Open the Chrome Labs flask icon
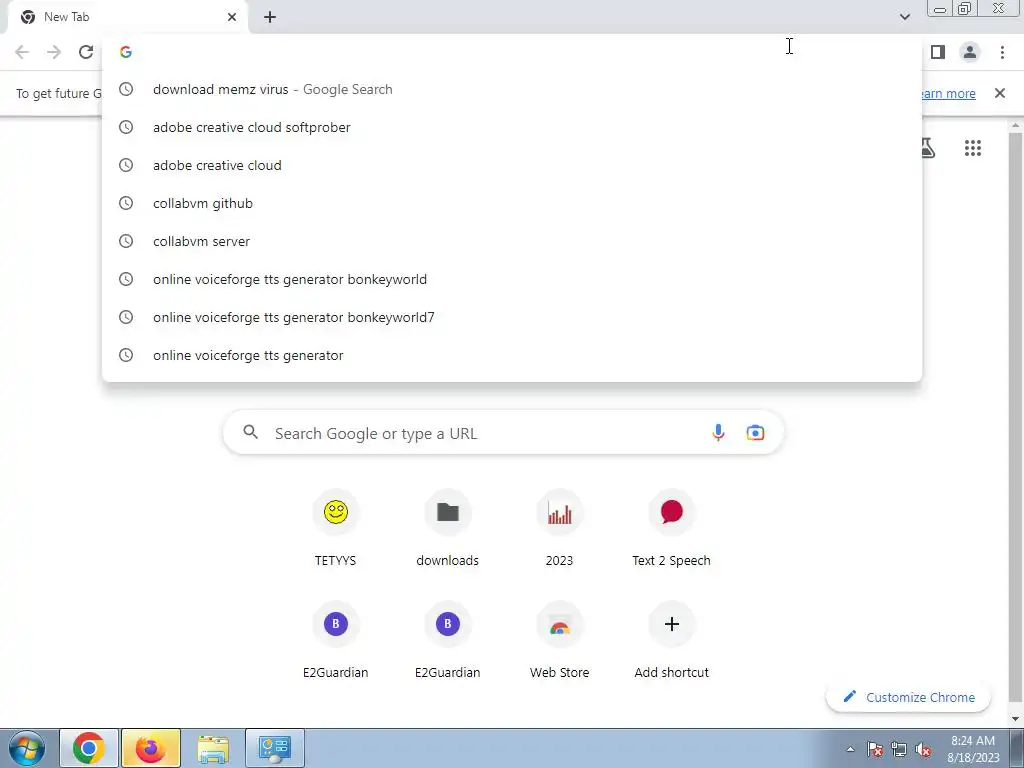Viewport: 1024px width, 768px height. [x=927, y=148]
